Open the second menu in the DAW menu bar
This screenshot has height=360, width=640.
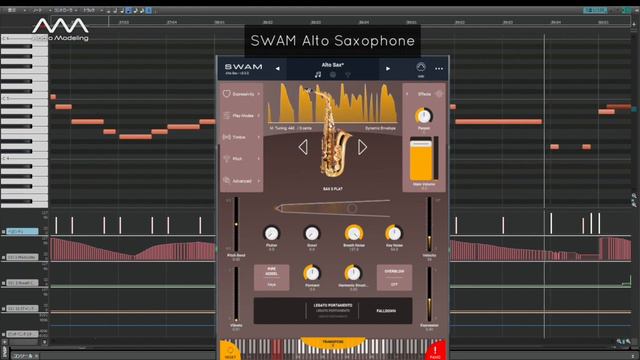(37, 10)
